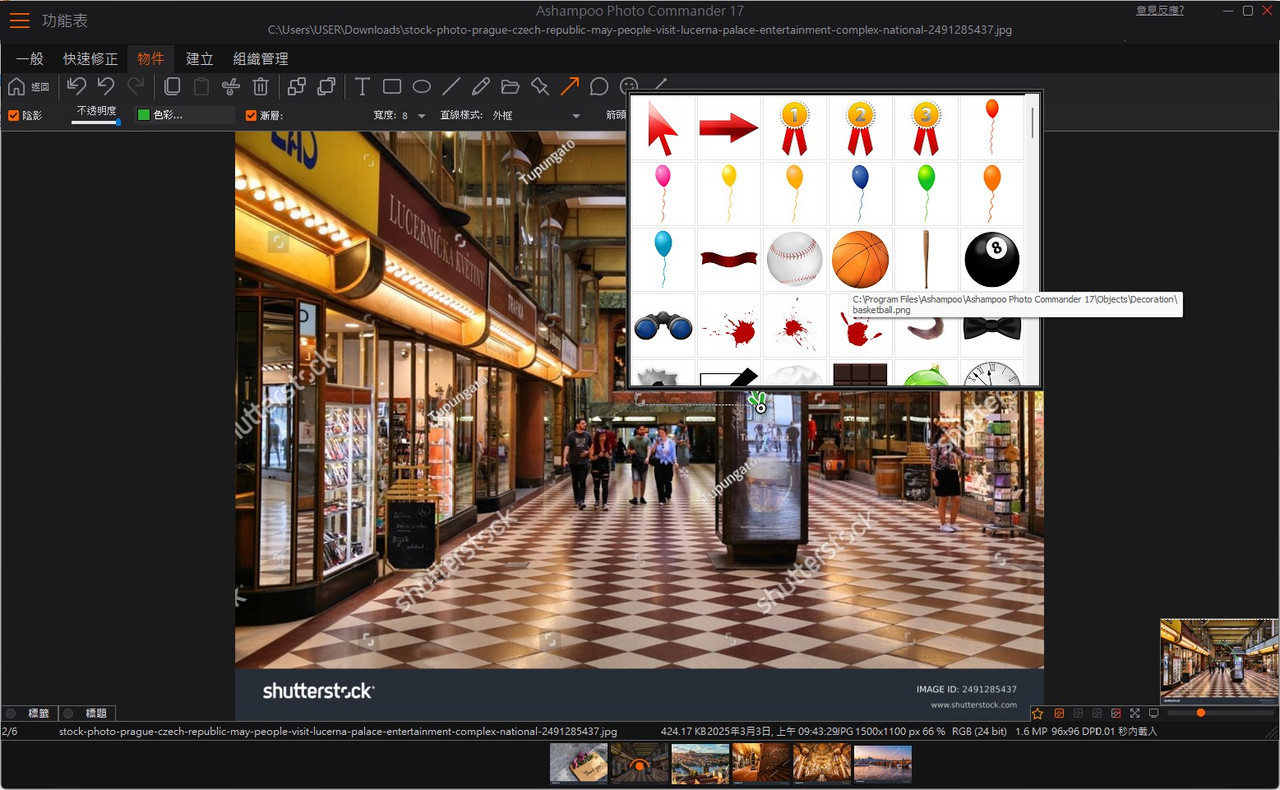Screen dimensions: 1280x790
Task: Click the orange image-fit icon beside the star
Action: coord(1059,713)
